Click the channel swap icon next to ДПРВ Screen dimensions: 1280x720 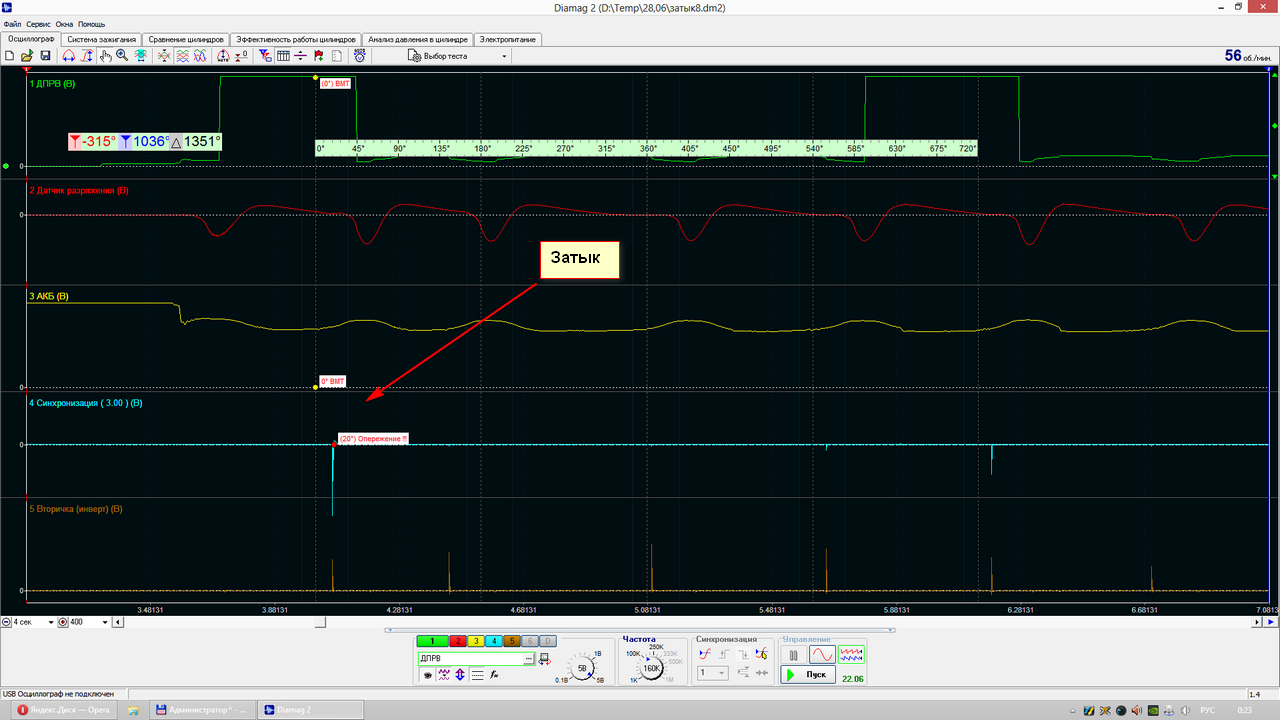[x=545, y=659]
